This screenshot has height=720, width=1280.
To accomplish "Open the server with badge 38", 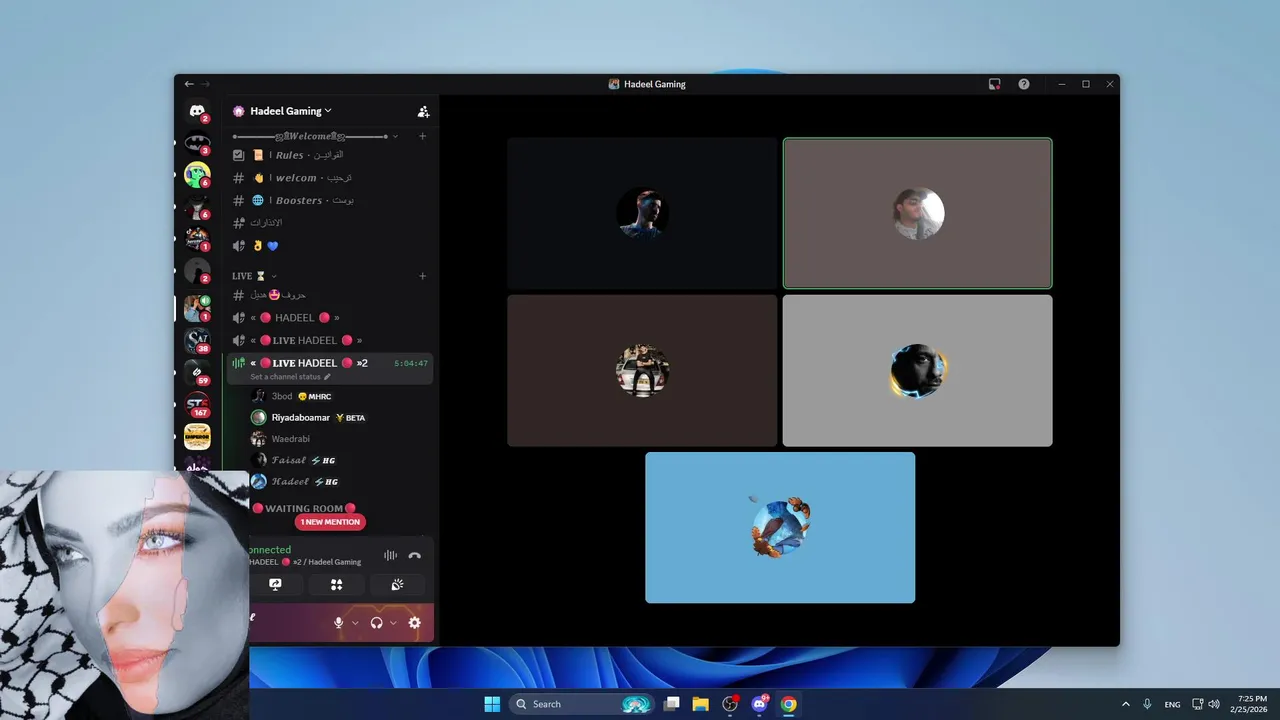I will [197, 340].
